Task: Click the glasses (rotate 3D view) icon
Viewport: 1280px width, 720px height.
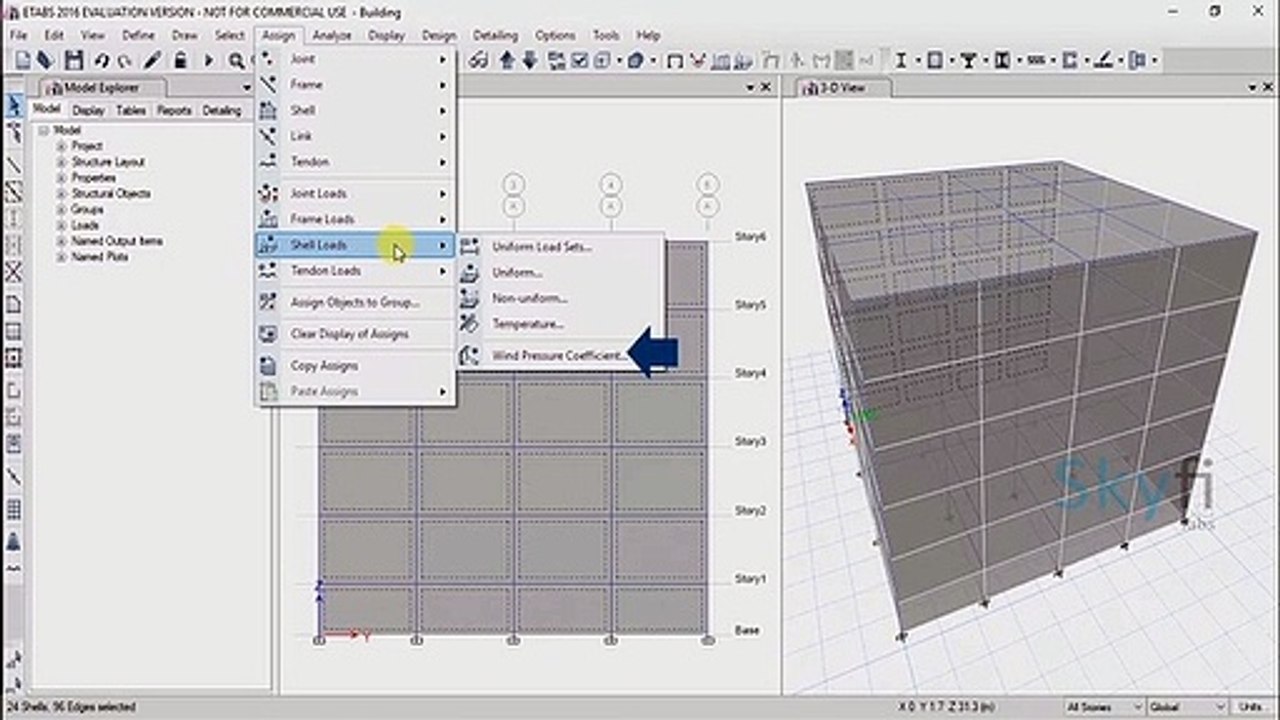Action: pos(479,61)
